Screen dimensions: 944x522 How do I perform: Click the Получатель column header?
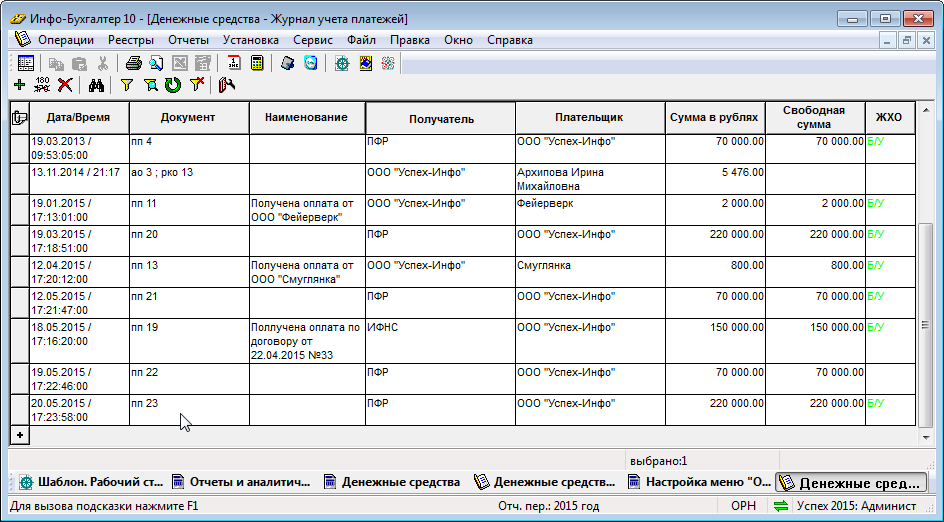coord(441,118)
